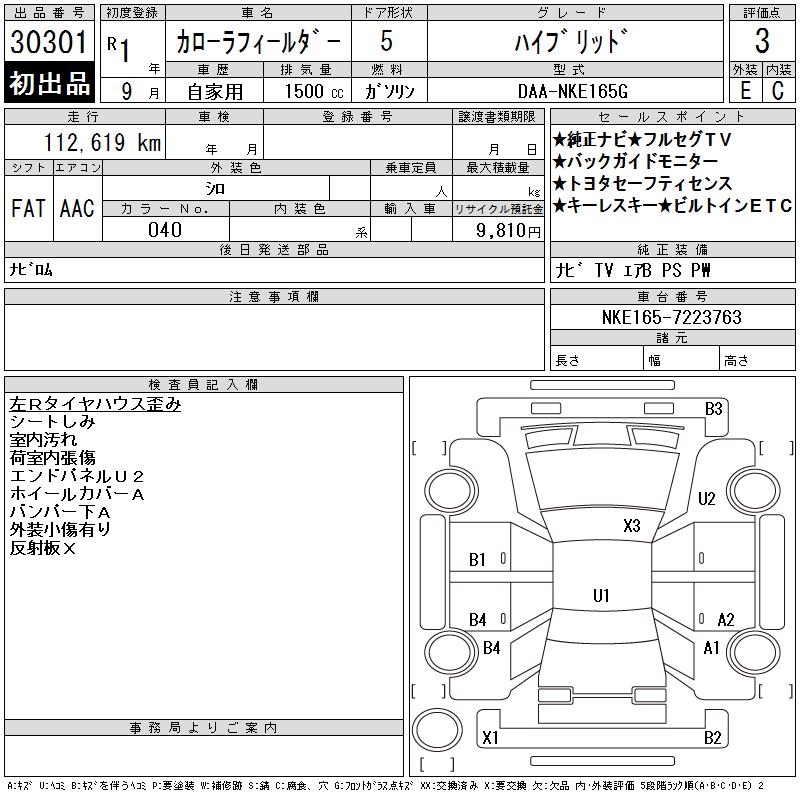This screenshot has width=800, height=800.
Task: Select interior grade C
Action: click(778, 91)
